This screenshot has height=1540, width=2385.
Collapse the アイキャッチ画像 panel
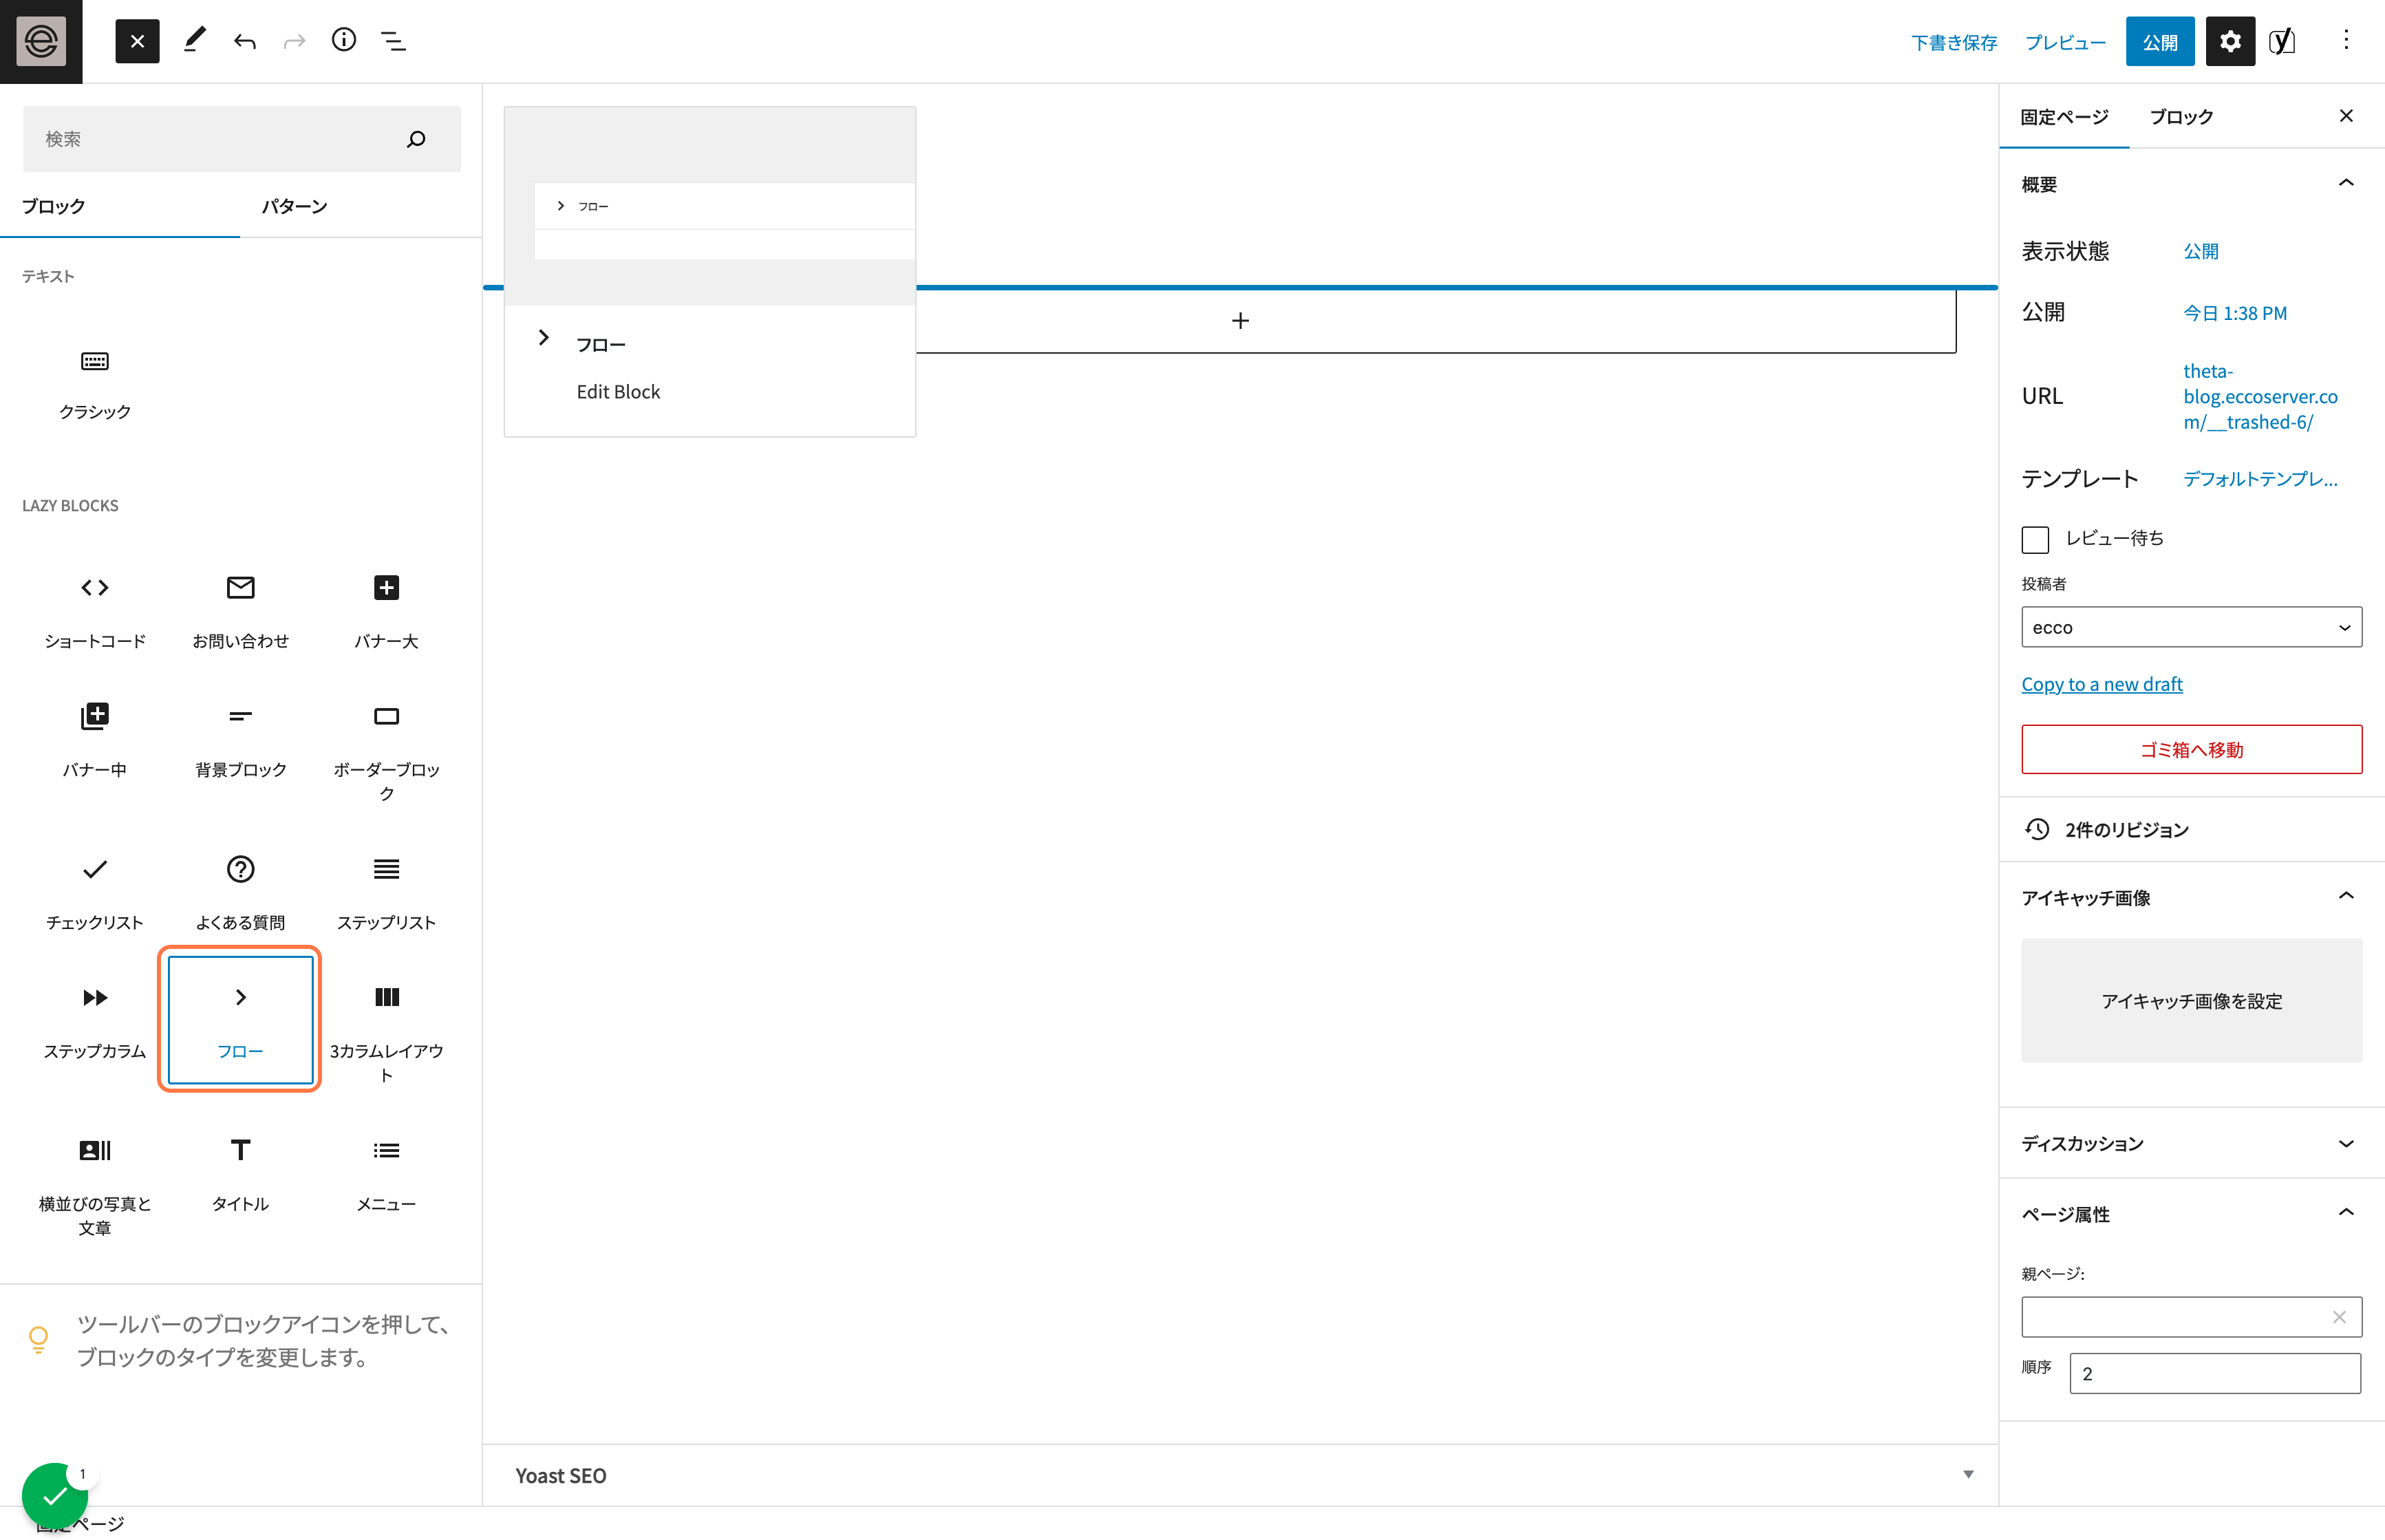(2191, 897)
